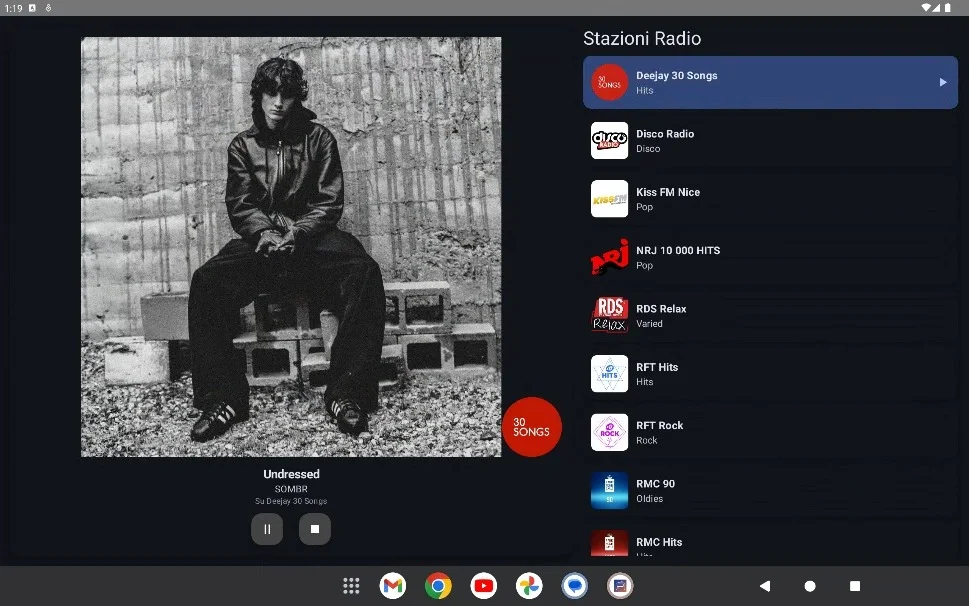Open the RDS Relax station icon

coord(609,316)
